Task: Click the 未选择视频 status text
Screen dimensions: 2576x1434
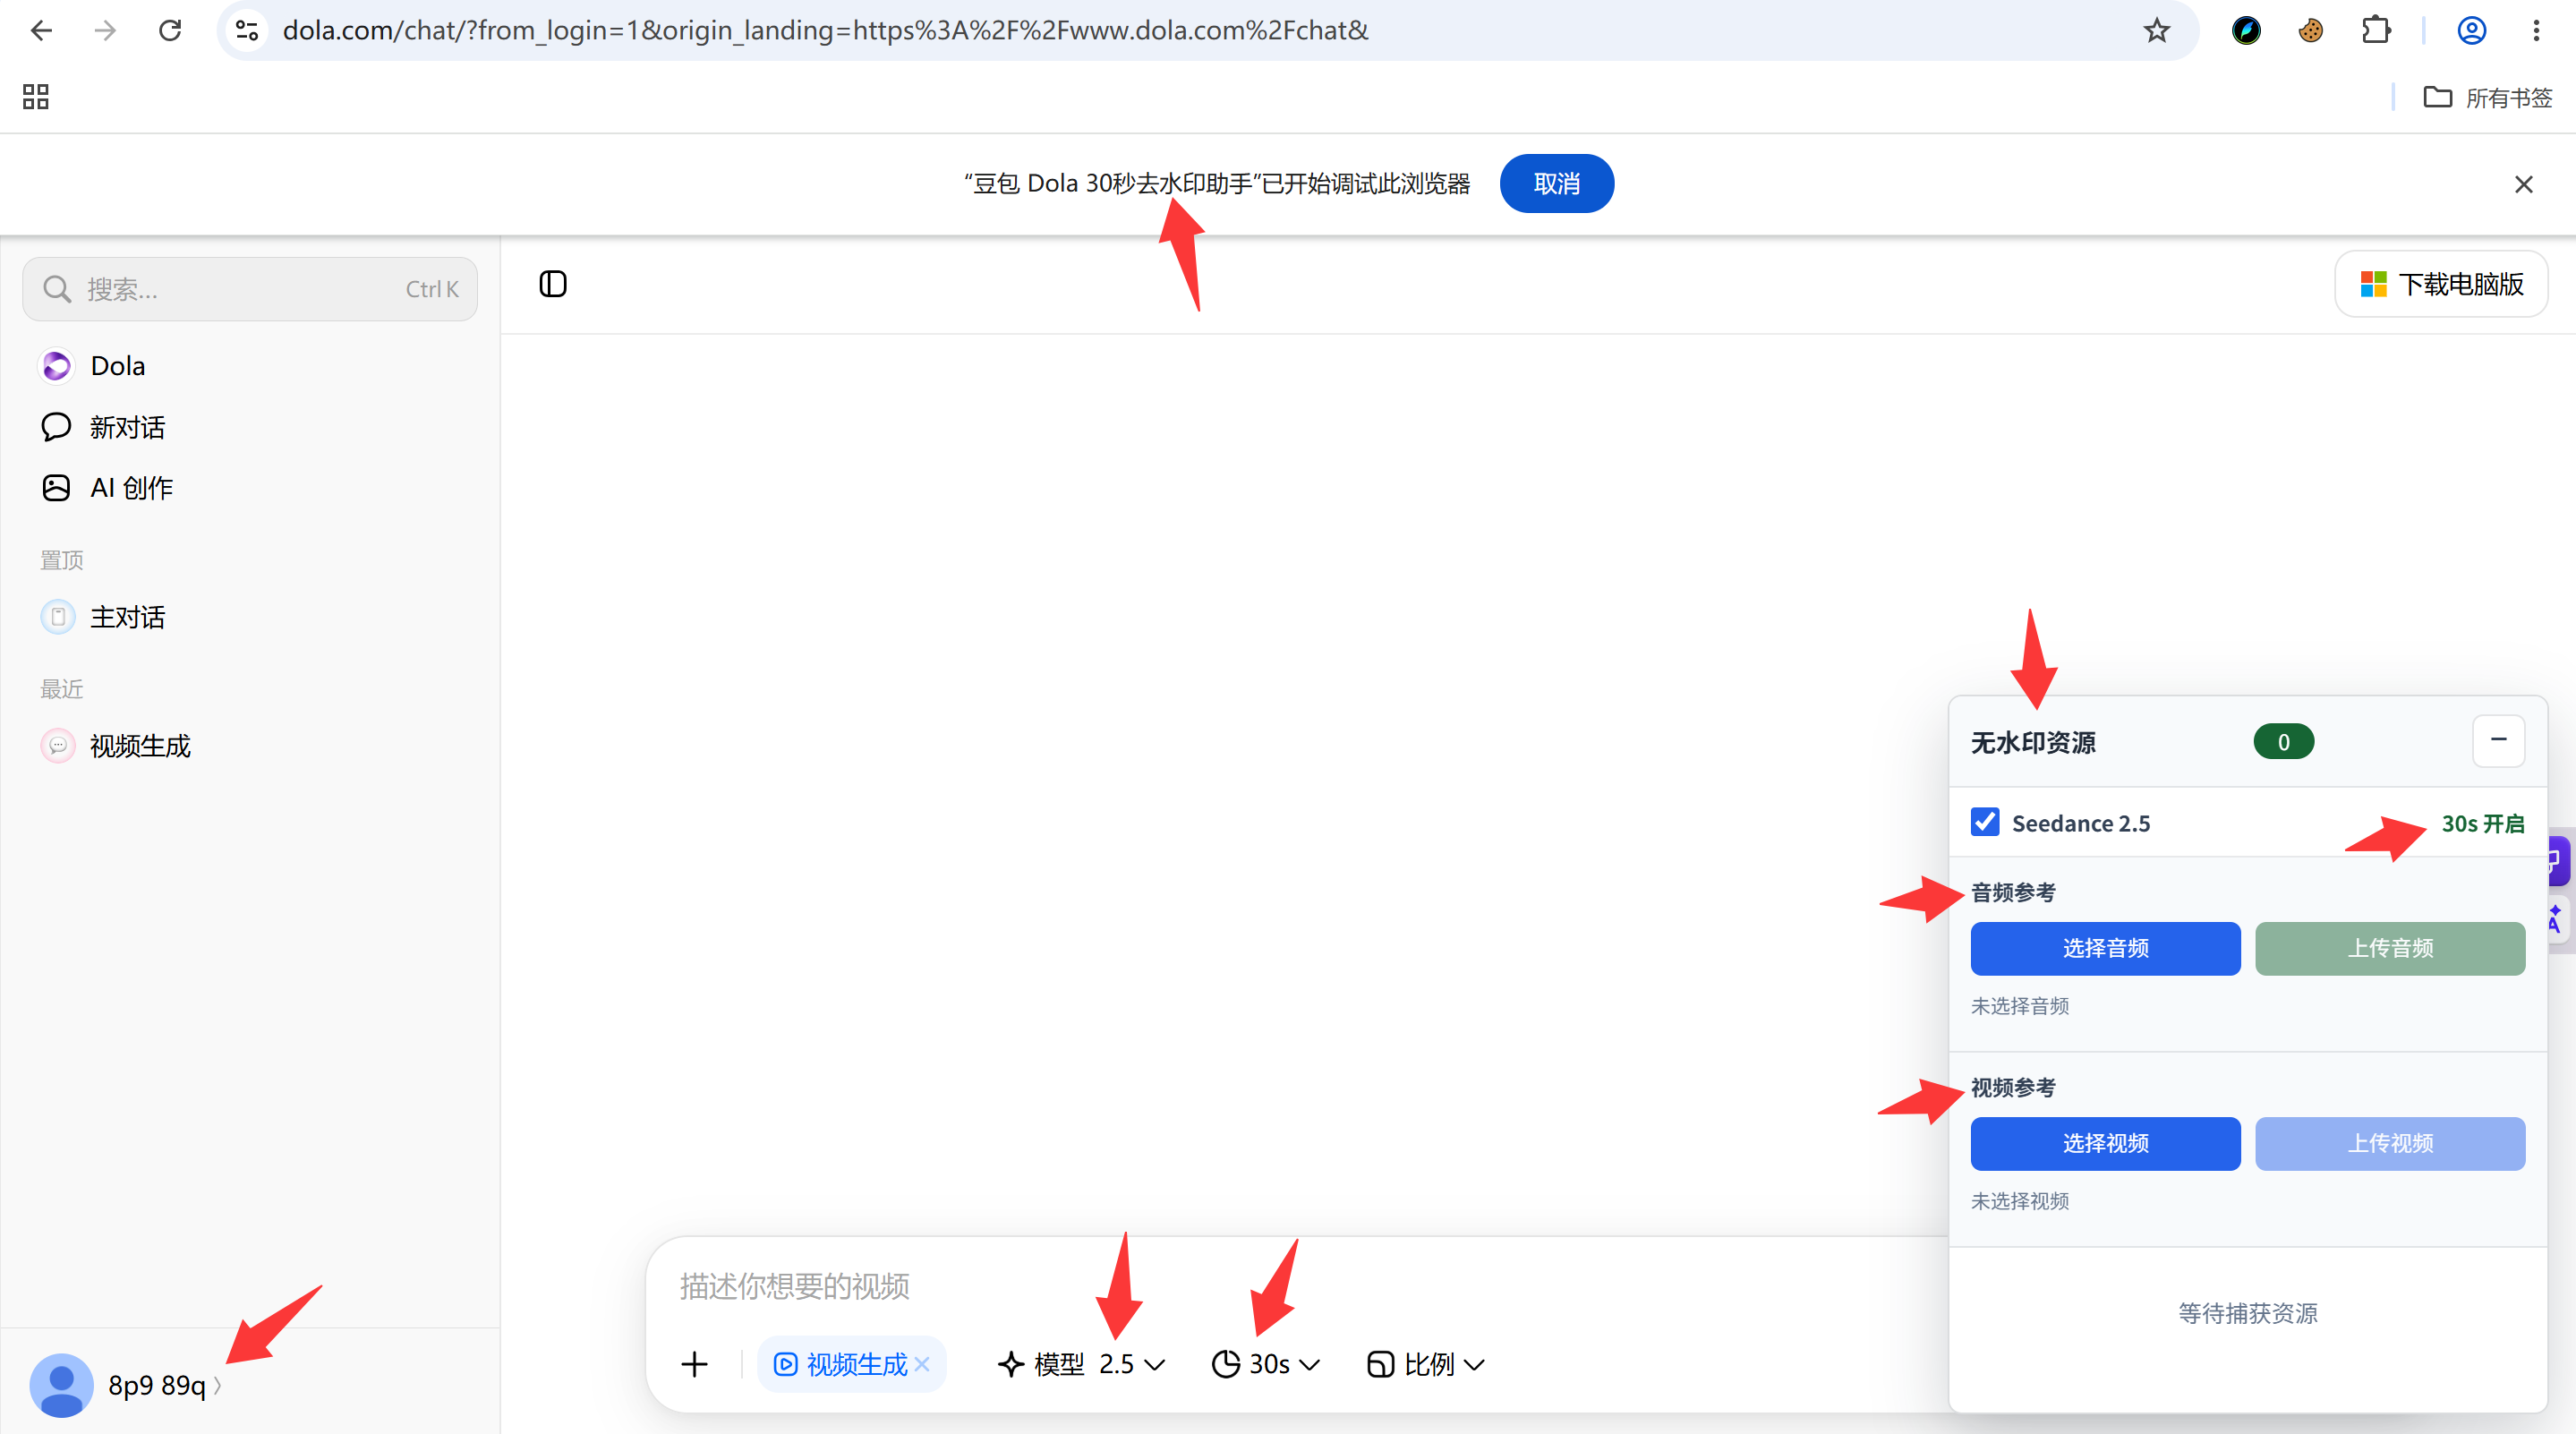Action: point(2019,1201)
